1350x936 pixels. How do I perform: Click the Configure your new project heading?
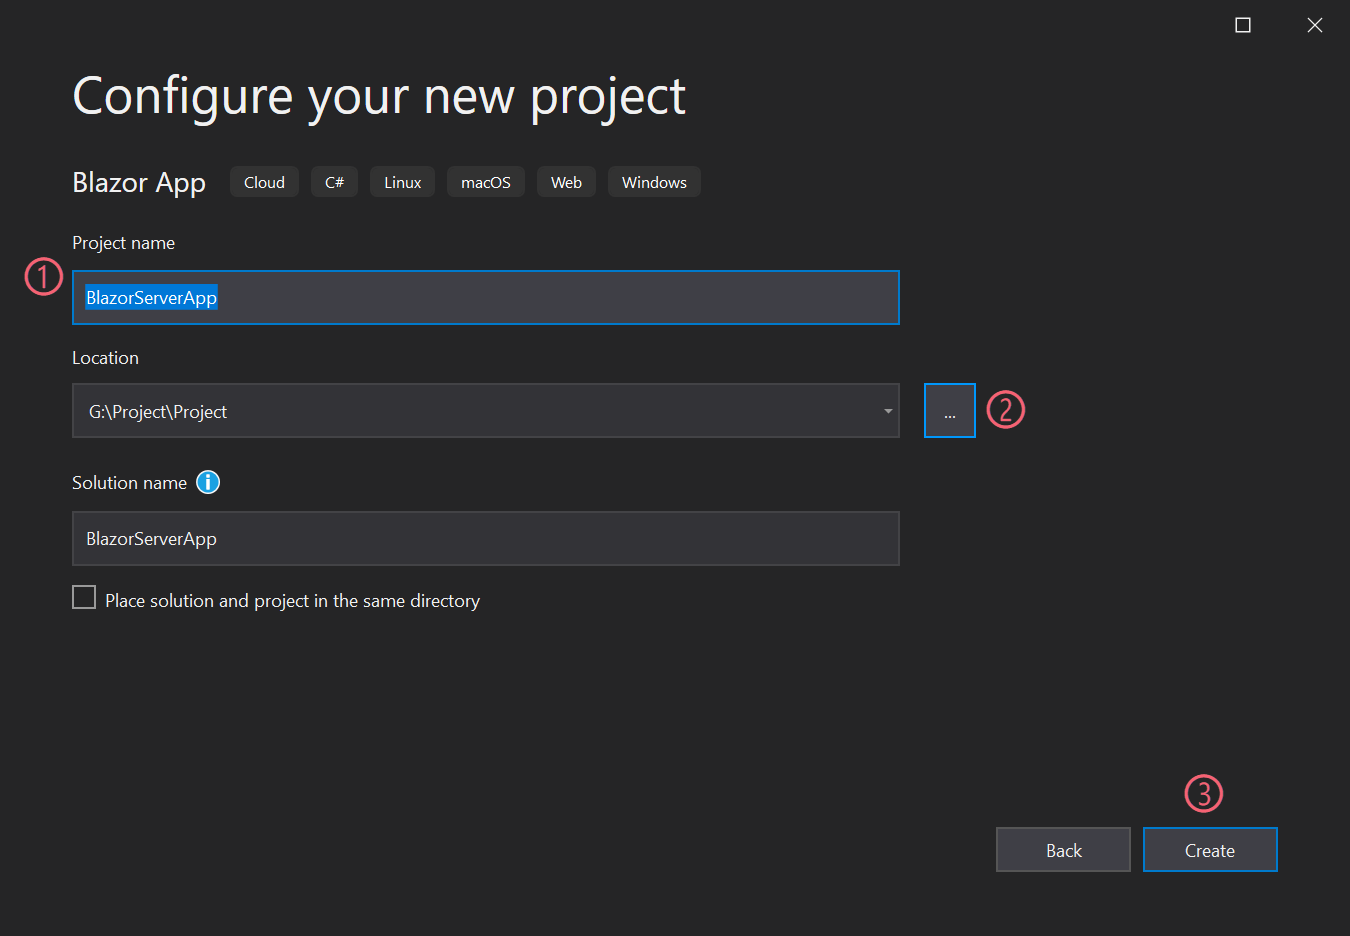[379, 98]
